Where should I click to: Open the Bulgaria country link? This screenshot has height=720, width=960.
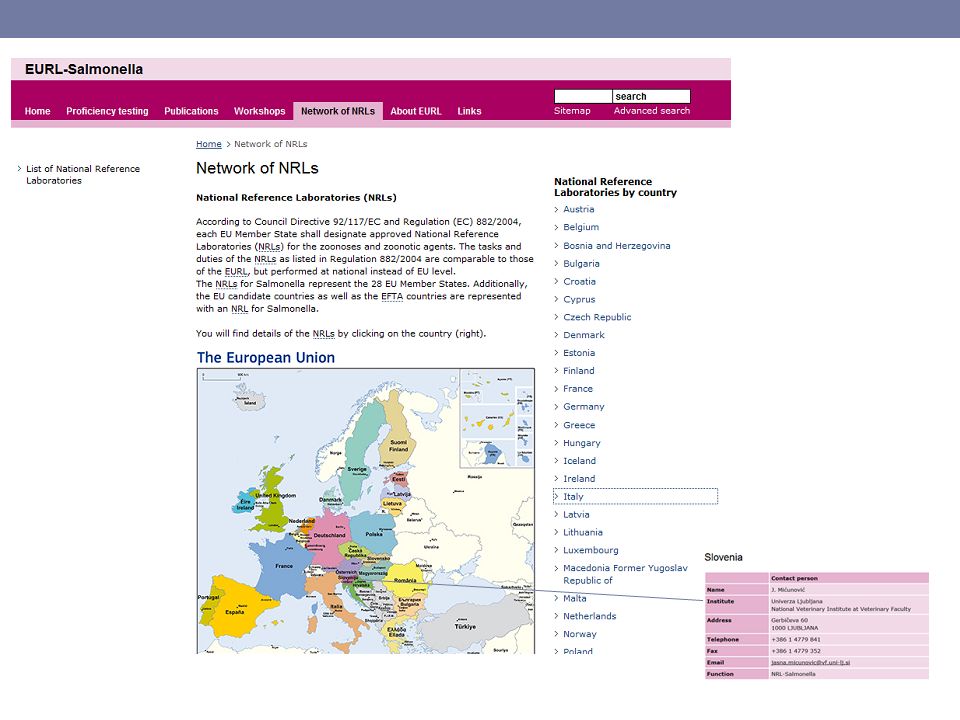[x=581, y=263]
